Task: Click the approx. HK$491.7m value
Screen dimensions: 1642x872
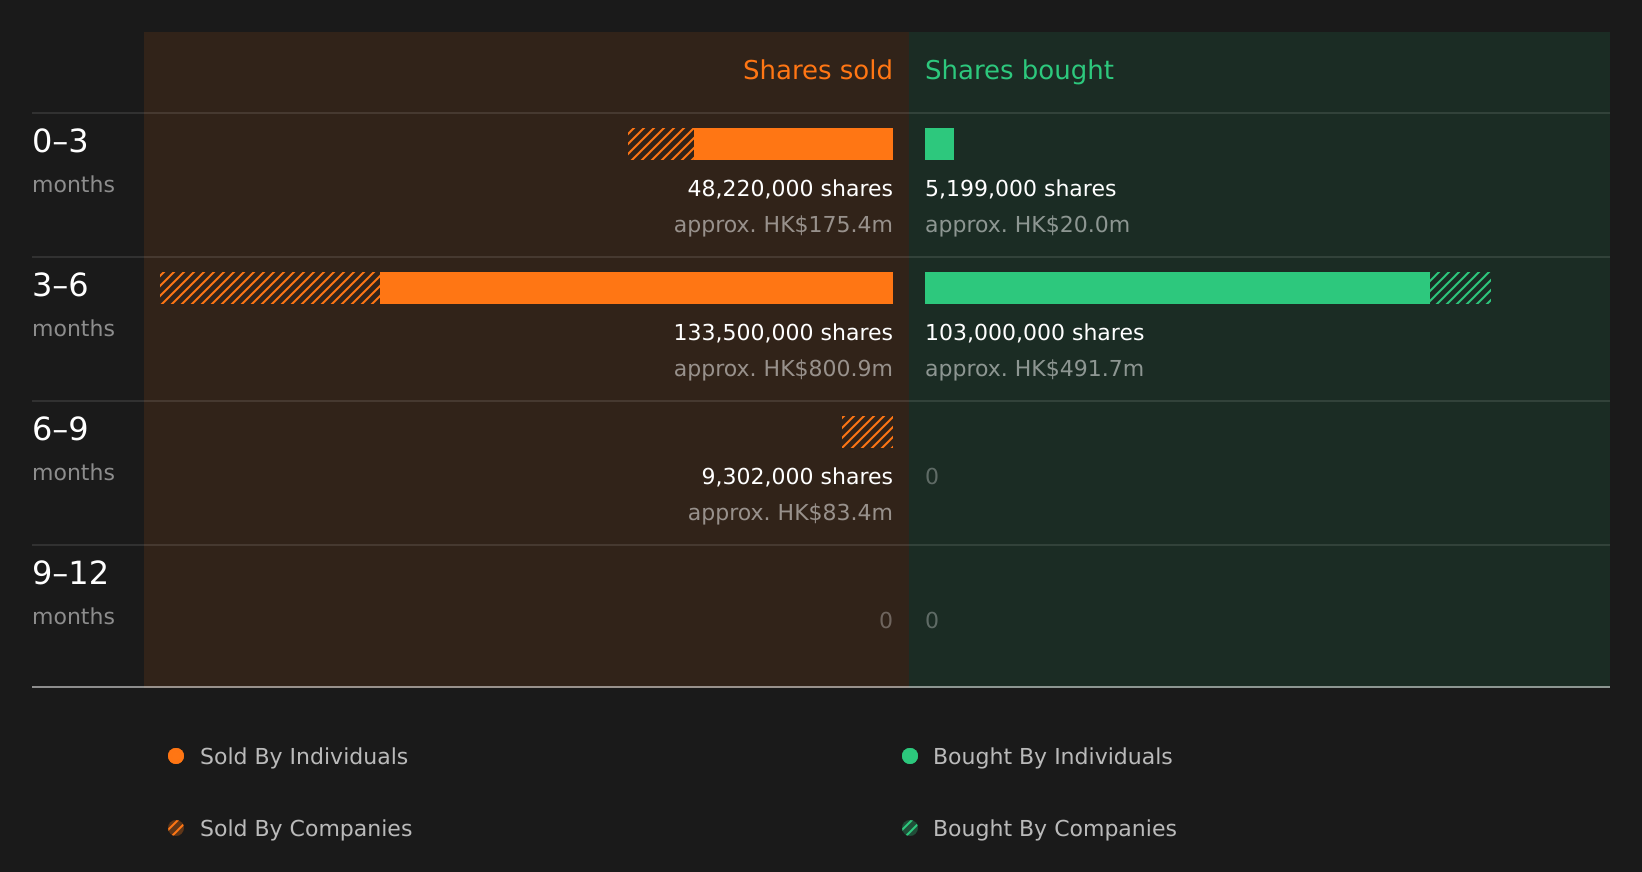Action: (1034, 369)
